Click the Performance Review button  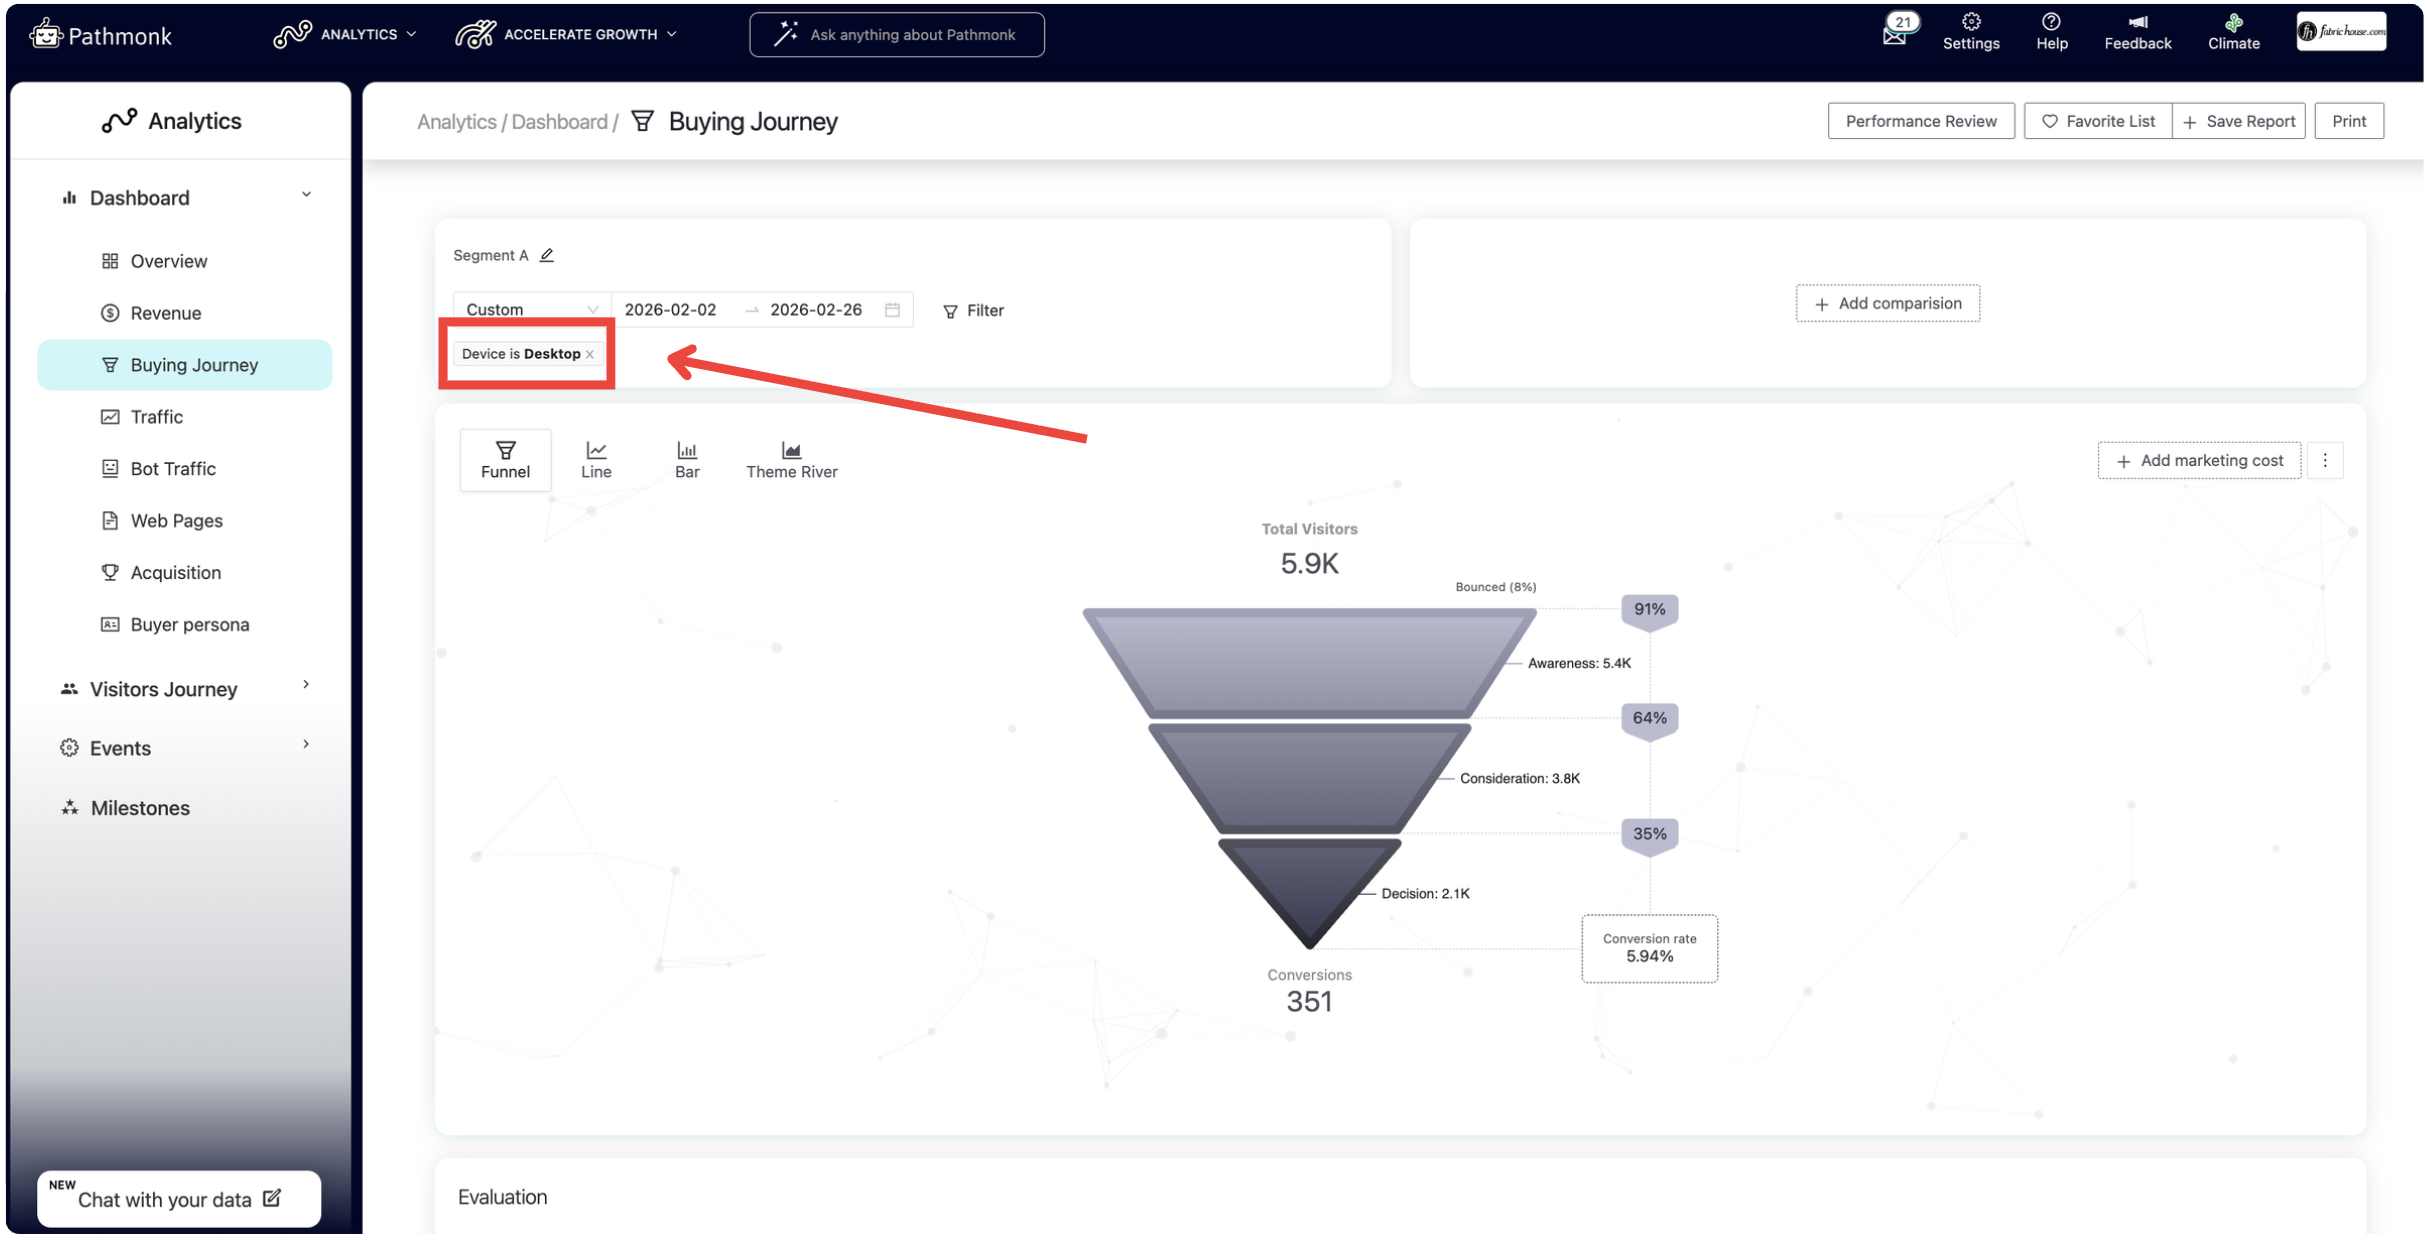[x=1920, y=121]
